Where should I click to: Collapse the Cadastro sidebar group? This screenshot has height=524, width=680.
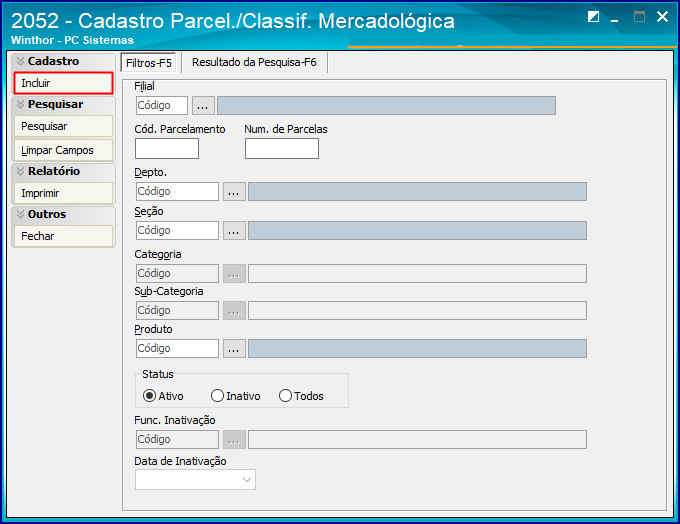(x=20, y=61)
